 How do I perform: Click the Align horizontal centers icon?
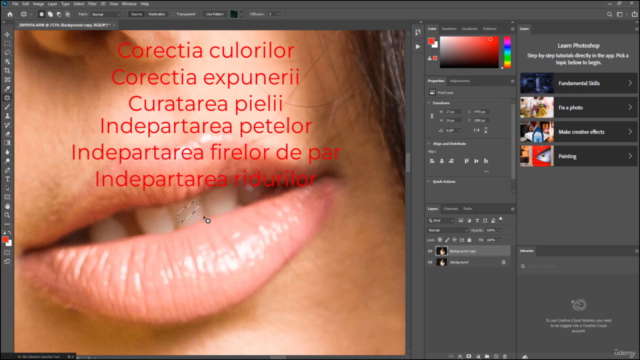click(x=442, y=161)
